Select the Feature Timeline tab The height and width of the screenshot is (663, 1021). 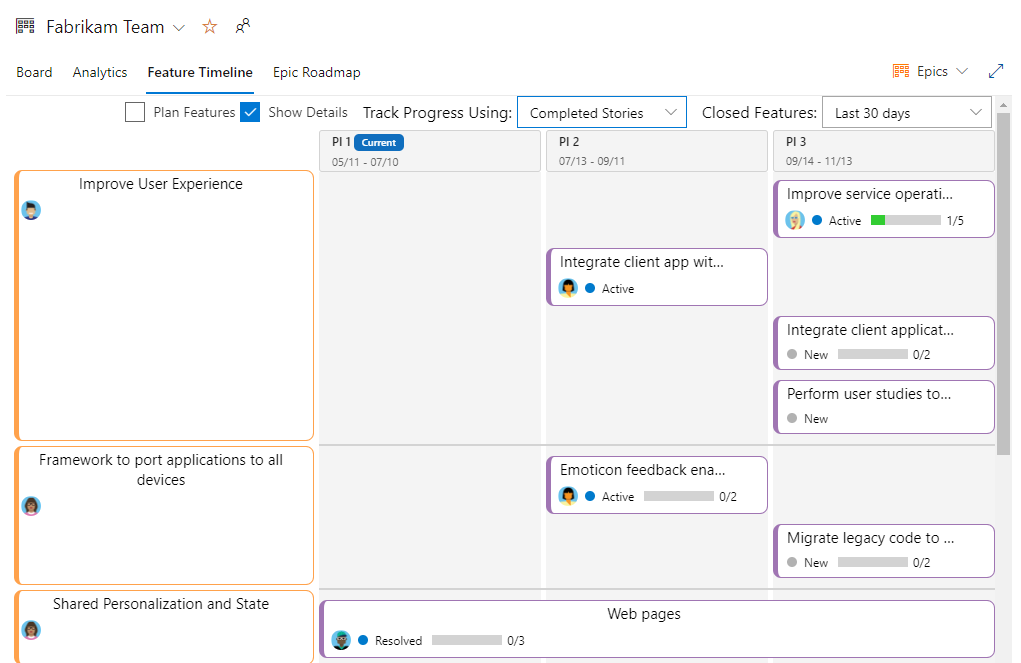click(x=200, y=72)
